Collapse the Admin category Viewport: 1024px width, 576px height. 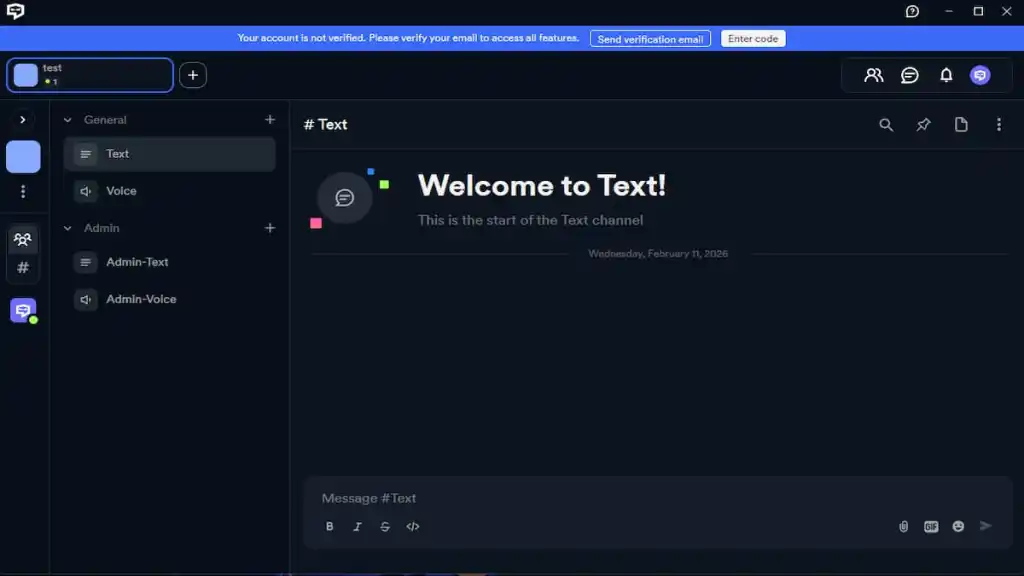(x=96, y=227)
